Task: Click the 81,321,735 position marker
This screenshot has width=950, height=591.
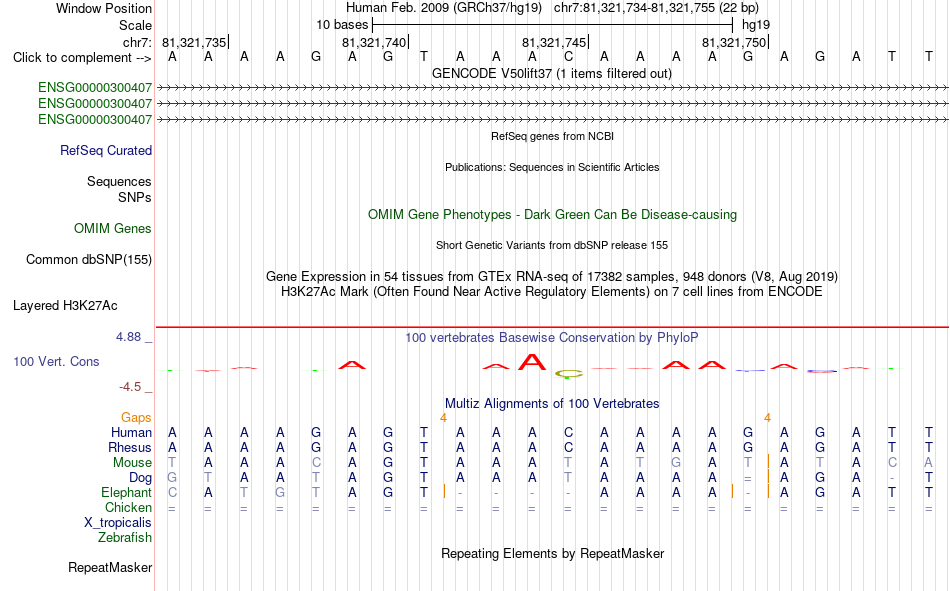Action: (194, 42)
